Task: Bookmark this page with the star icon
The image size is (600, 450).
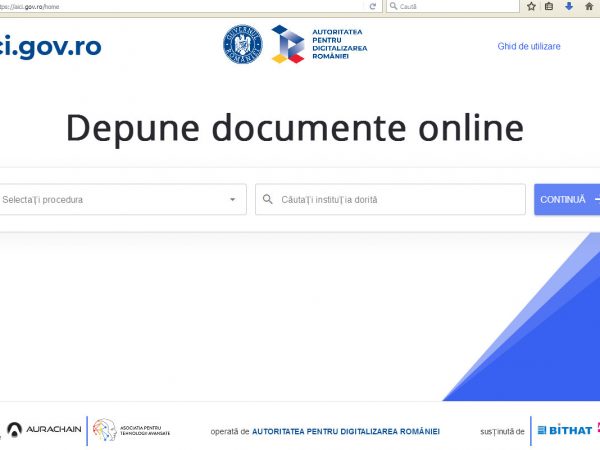Action: click(x=531, y=6)
